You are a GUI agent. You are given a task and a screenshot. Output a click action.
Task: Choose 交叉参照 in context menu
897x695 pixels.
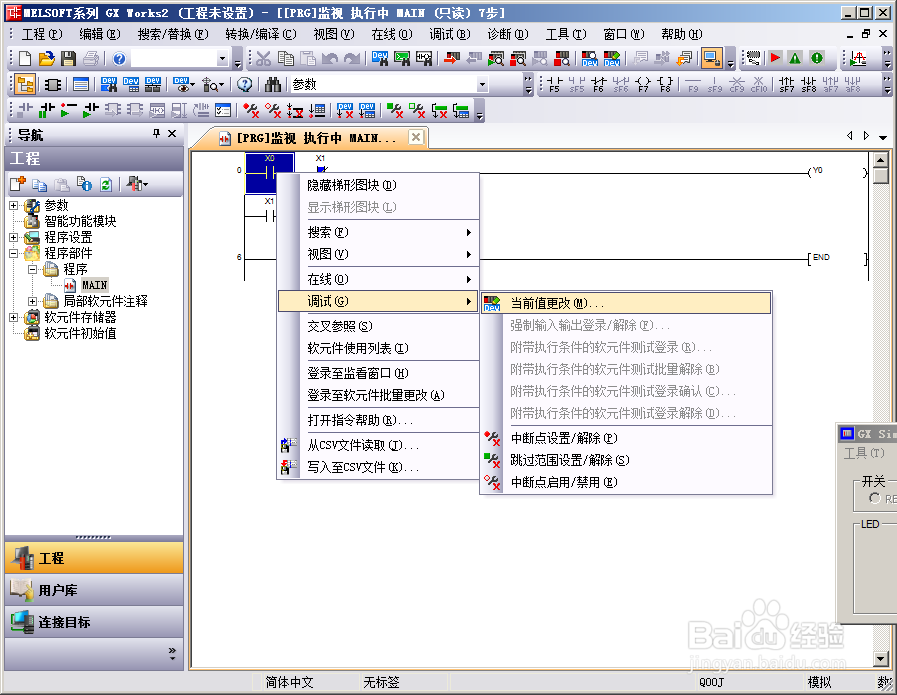coord(378,326)
